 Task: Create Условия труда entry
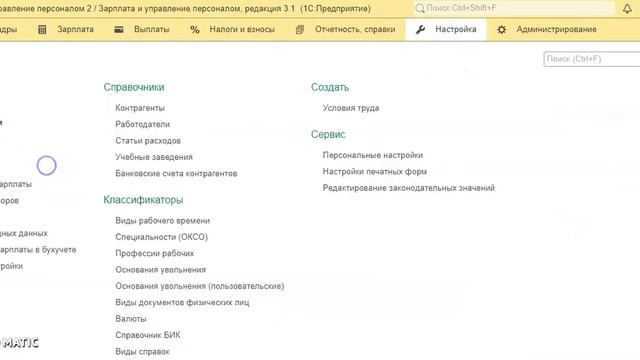click(x=351, y=108)
